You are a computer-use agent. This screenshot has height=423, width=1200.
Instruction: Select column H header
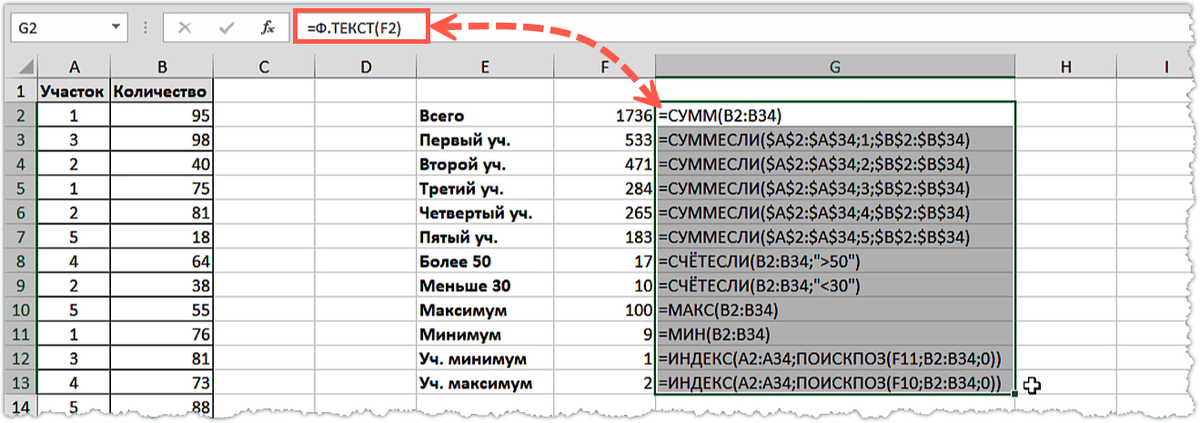click(x=1066, y=66)
